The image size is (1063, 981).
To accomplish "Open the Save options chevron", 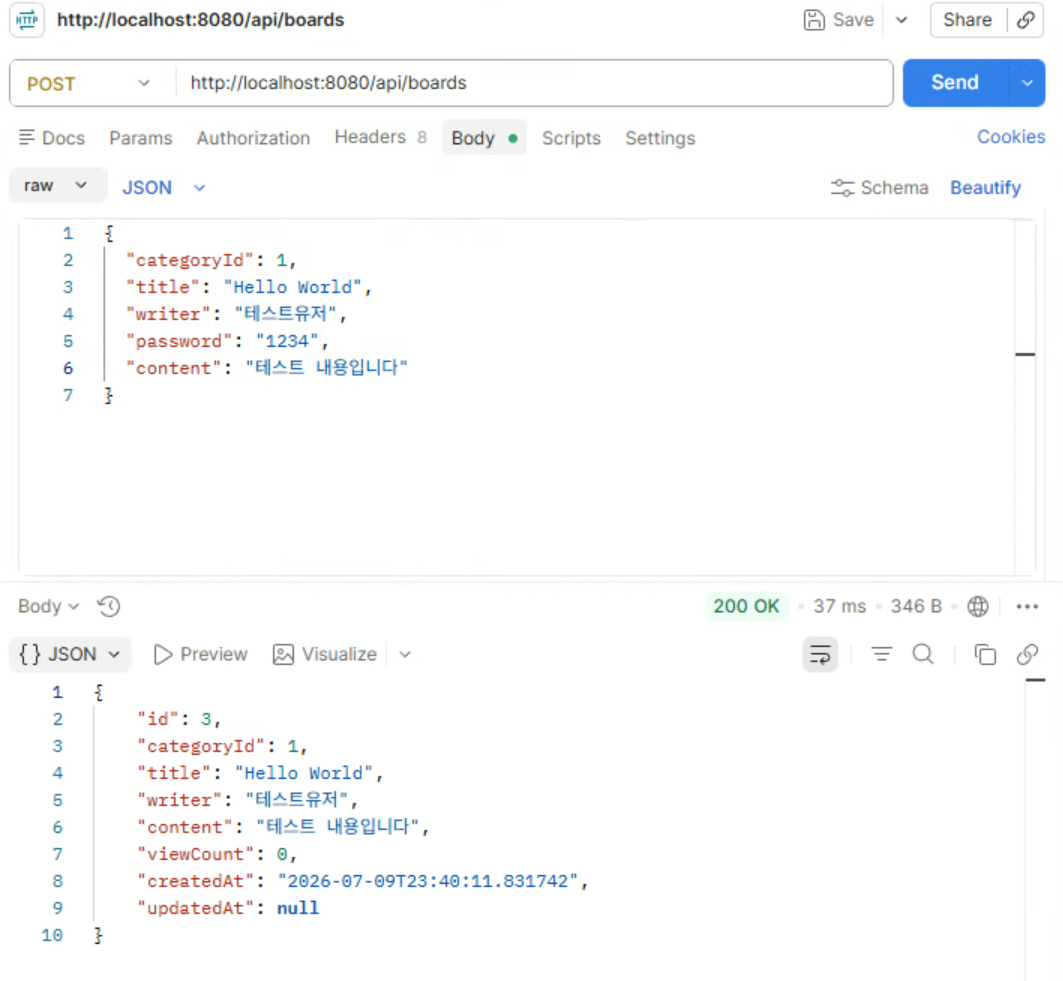I will point(902,20).
